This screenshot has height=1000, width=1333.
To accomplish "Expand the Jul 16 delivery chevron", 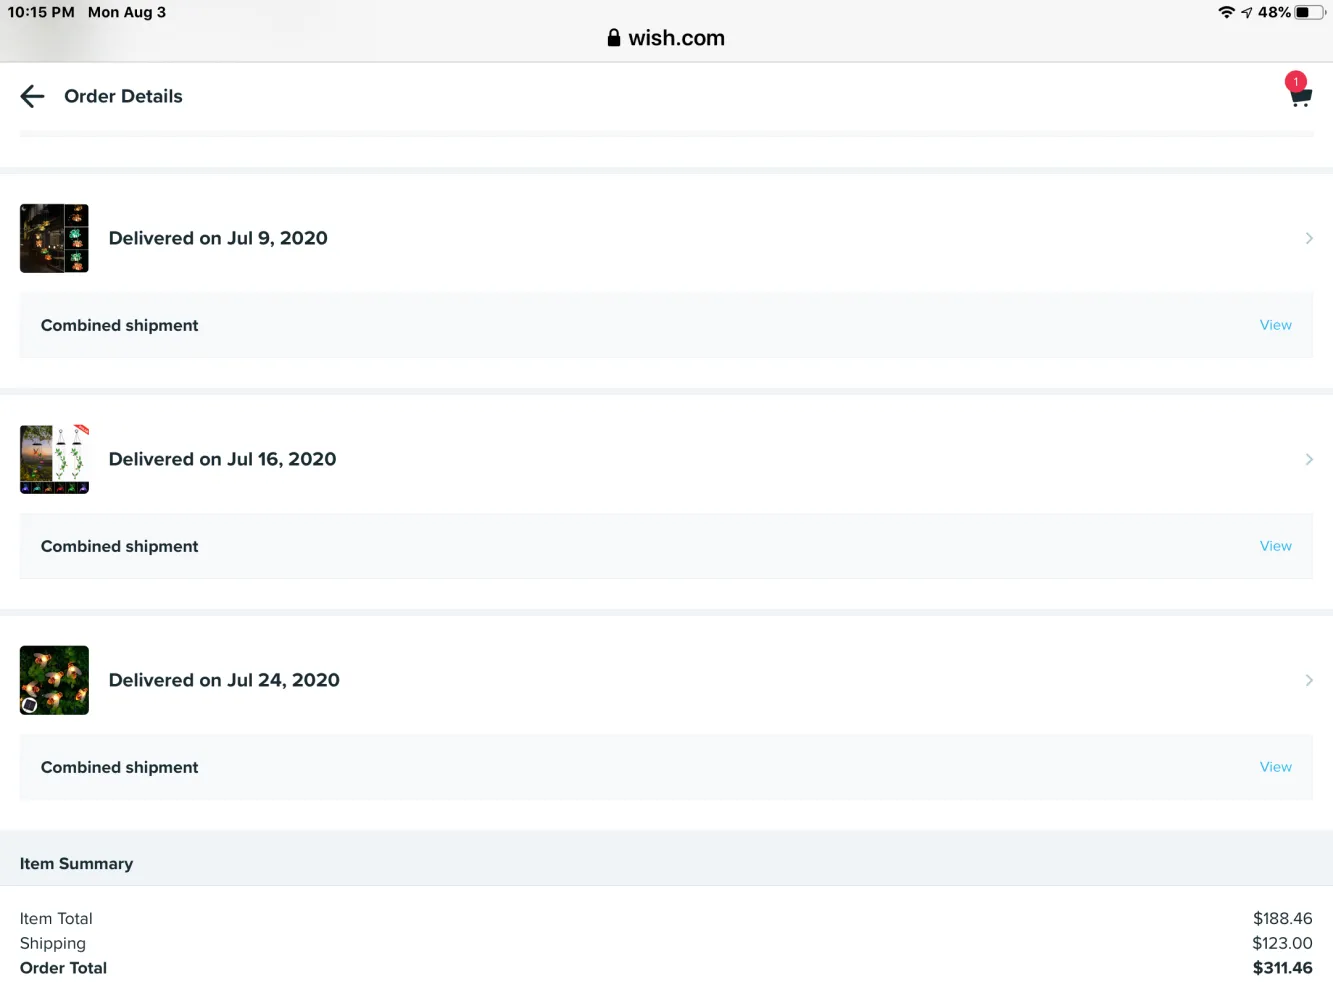I will [1308, 459].
